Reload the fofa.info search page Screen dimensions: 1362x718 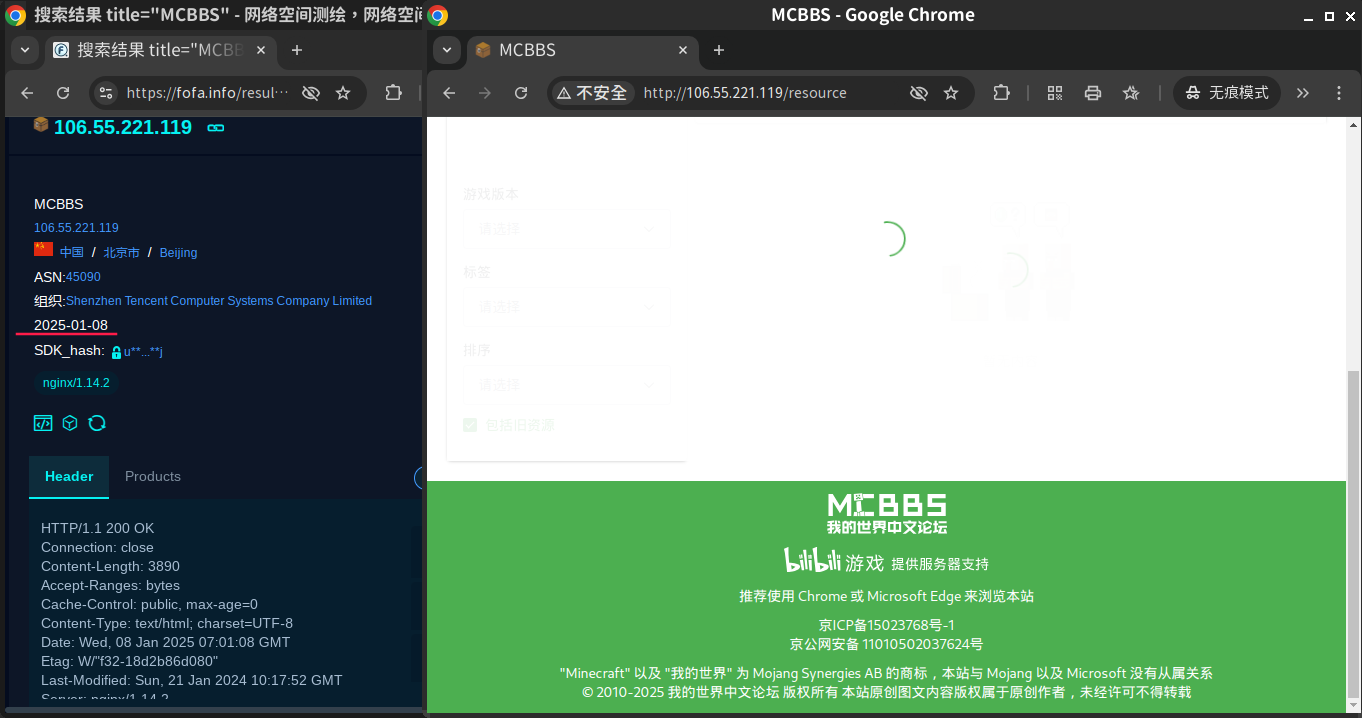(63, 93)
